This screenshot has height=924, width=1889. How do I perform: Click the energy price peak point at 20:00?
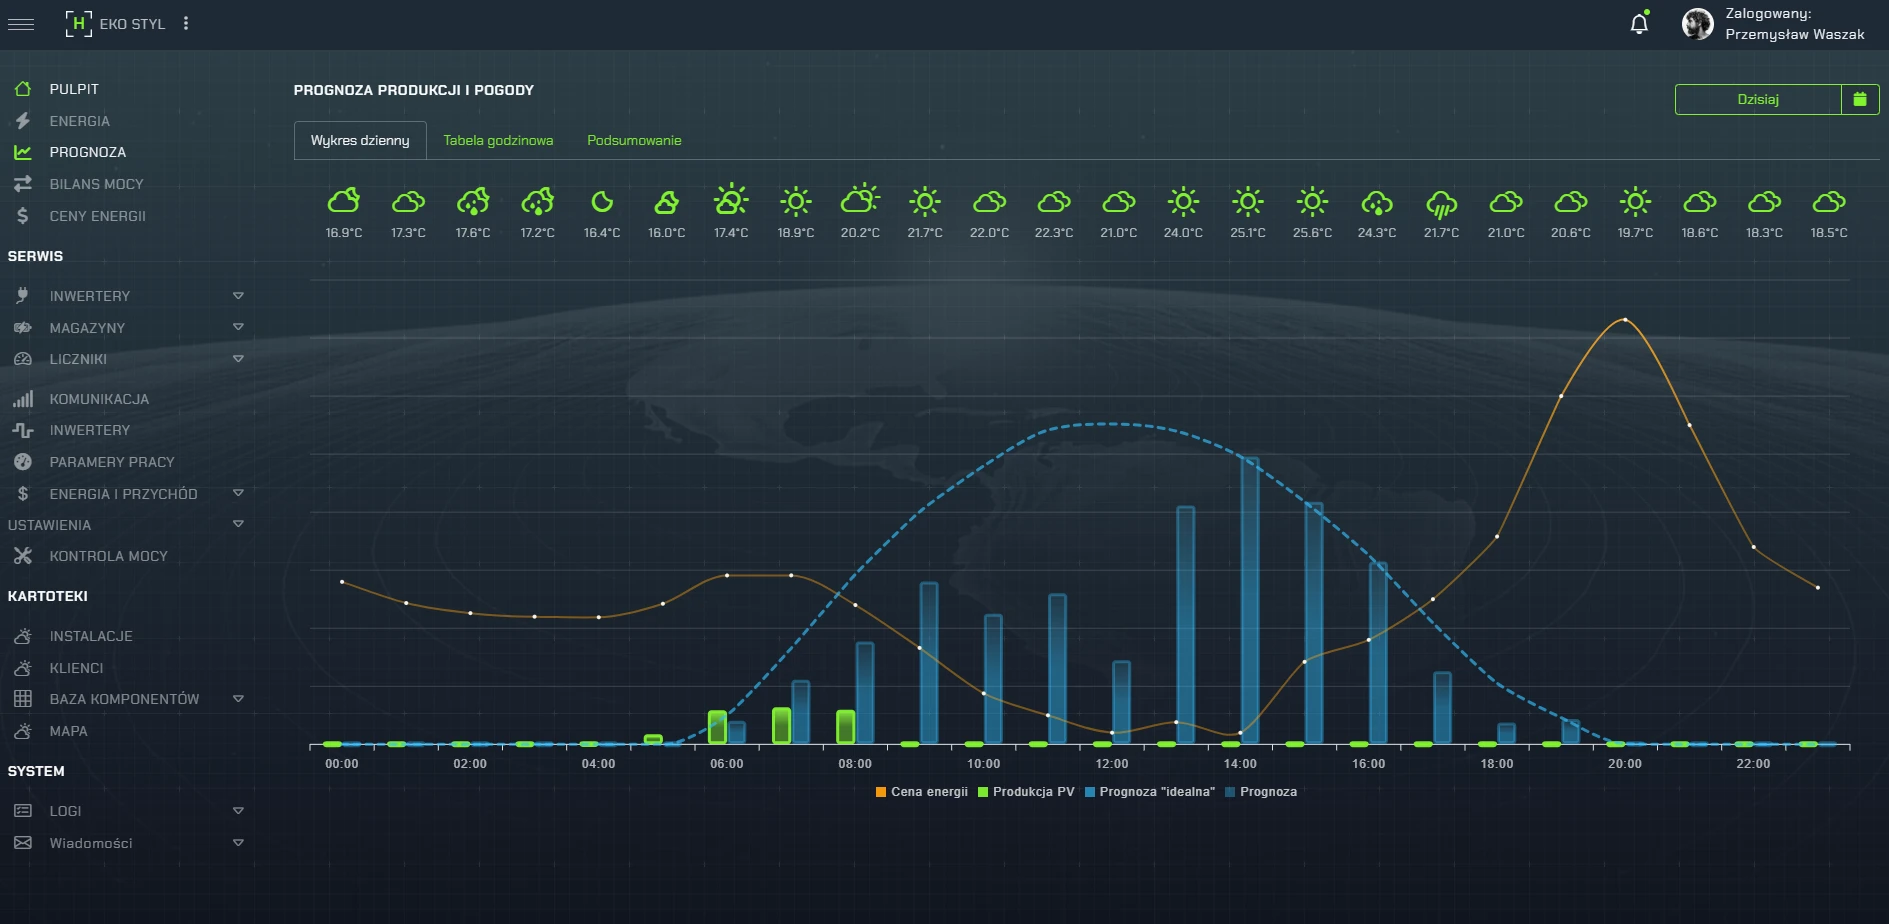[x=1625, y=320]
